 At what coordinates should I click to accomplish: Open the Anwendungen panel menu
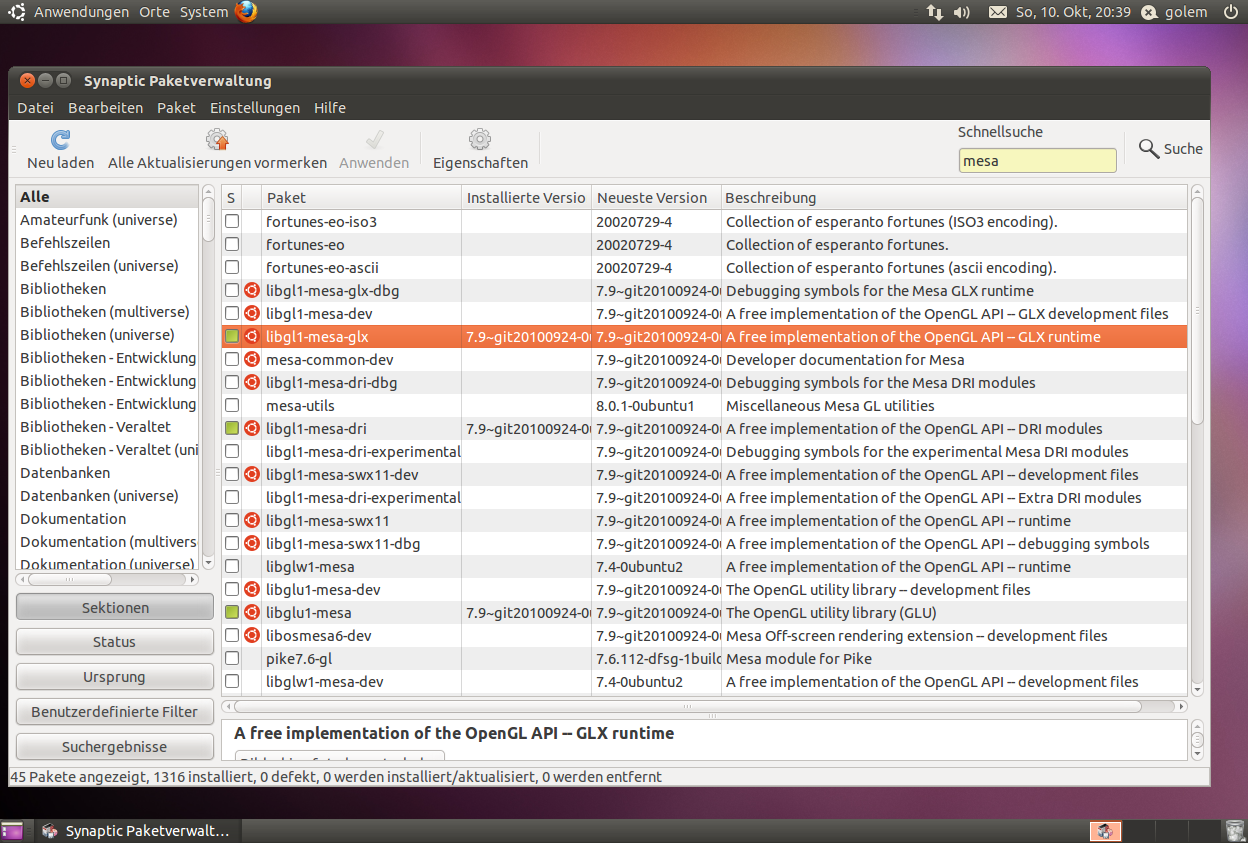(x=81, y=12)
